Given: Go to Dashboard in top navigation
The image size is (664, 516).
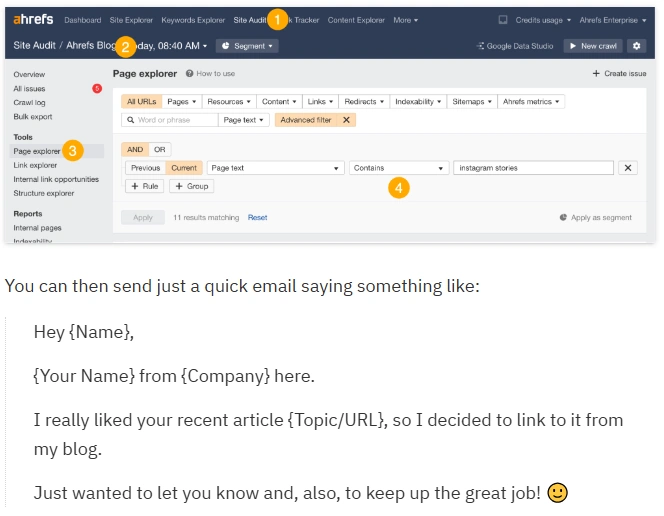Looking at the screenshot, I should (x=83, y=20).
